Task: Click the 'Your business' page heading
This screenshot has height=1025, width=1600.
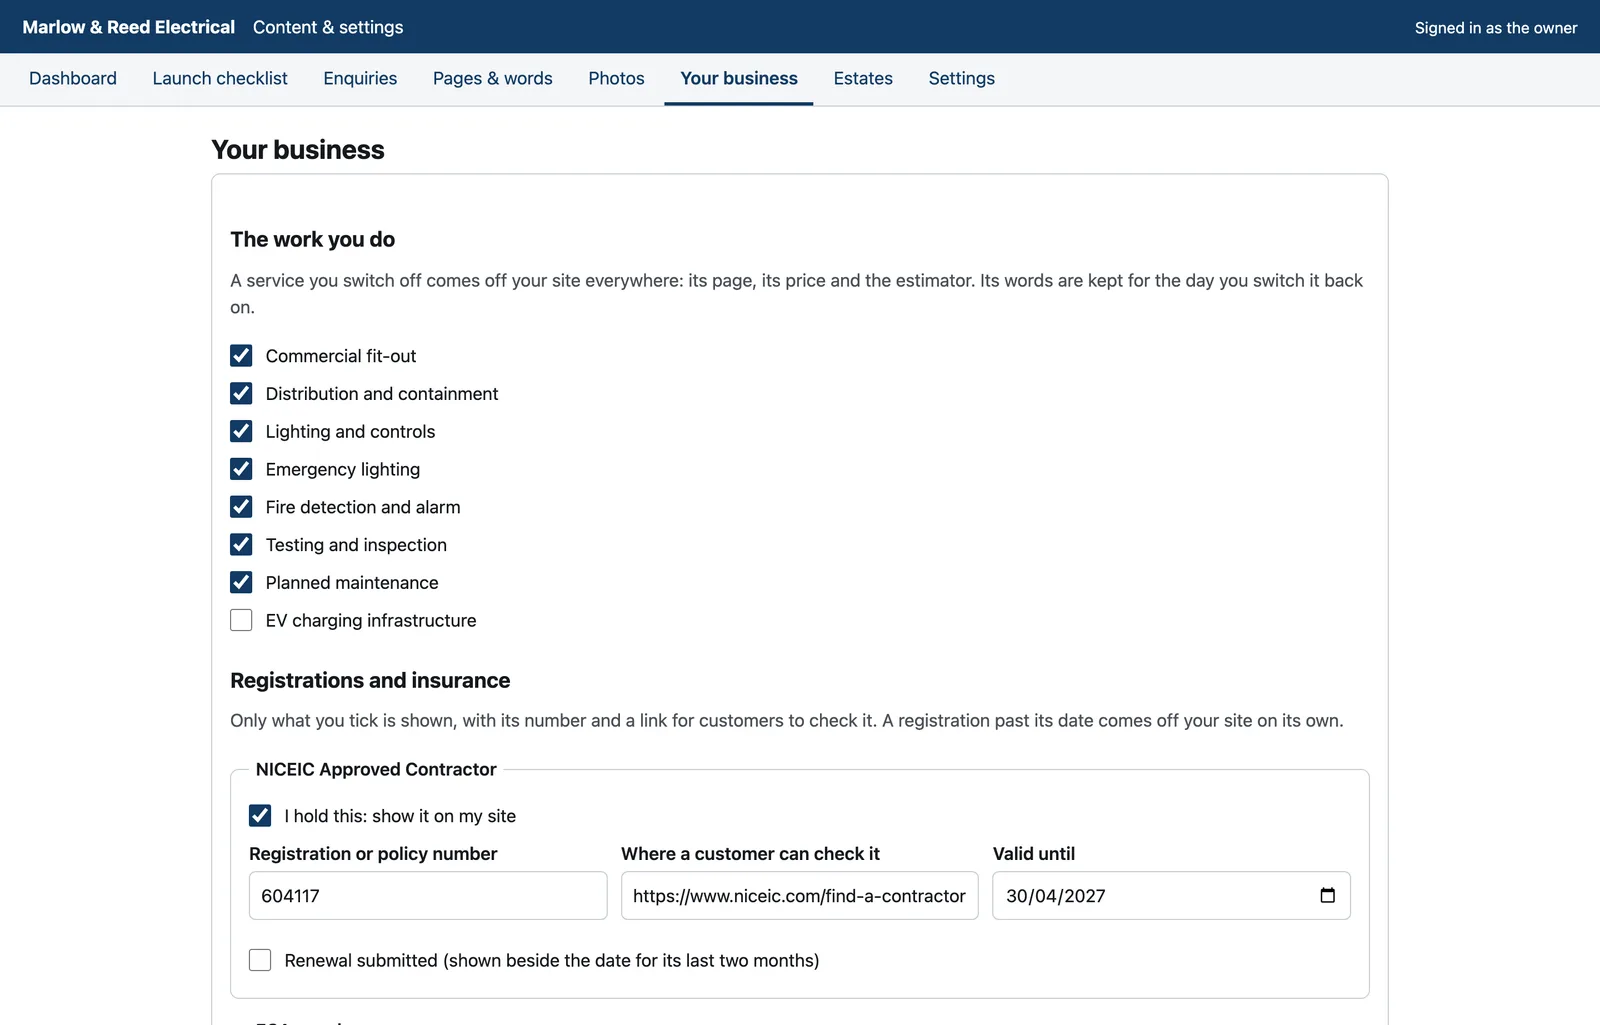Action: (298, 150)
